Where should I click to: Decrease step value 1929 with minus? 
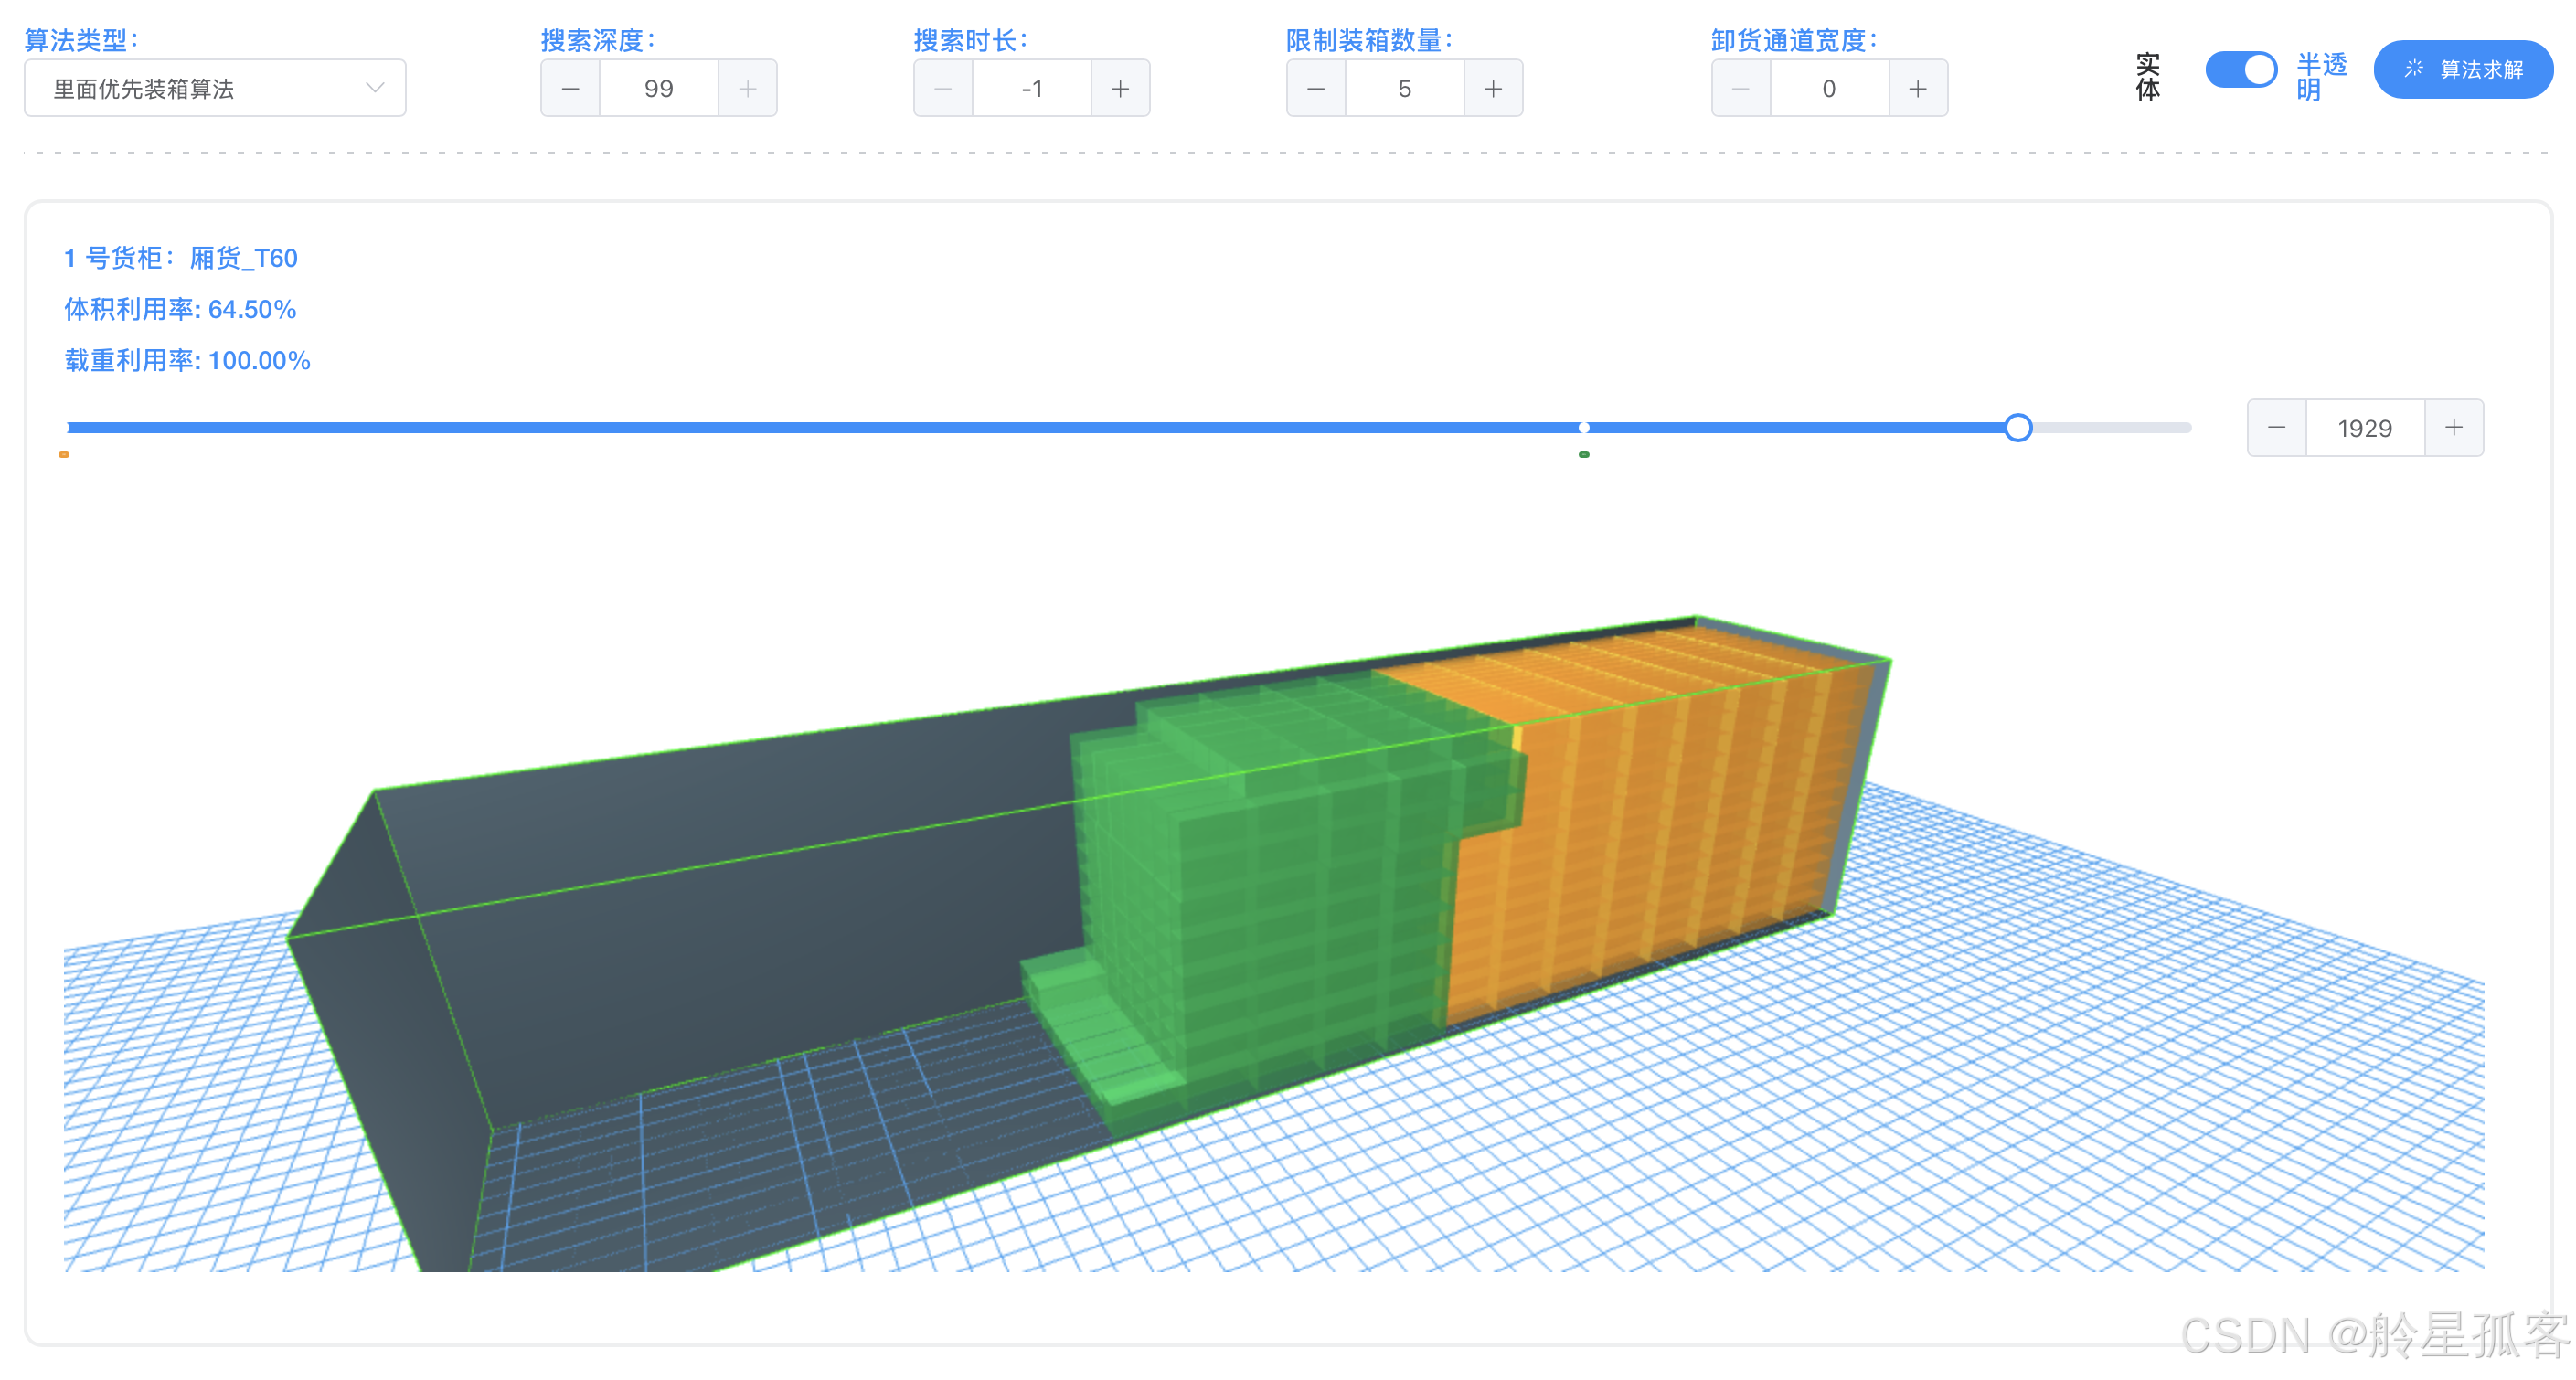2276,428
